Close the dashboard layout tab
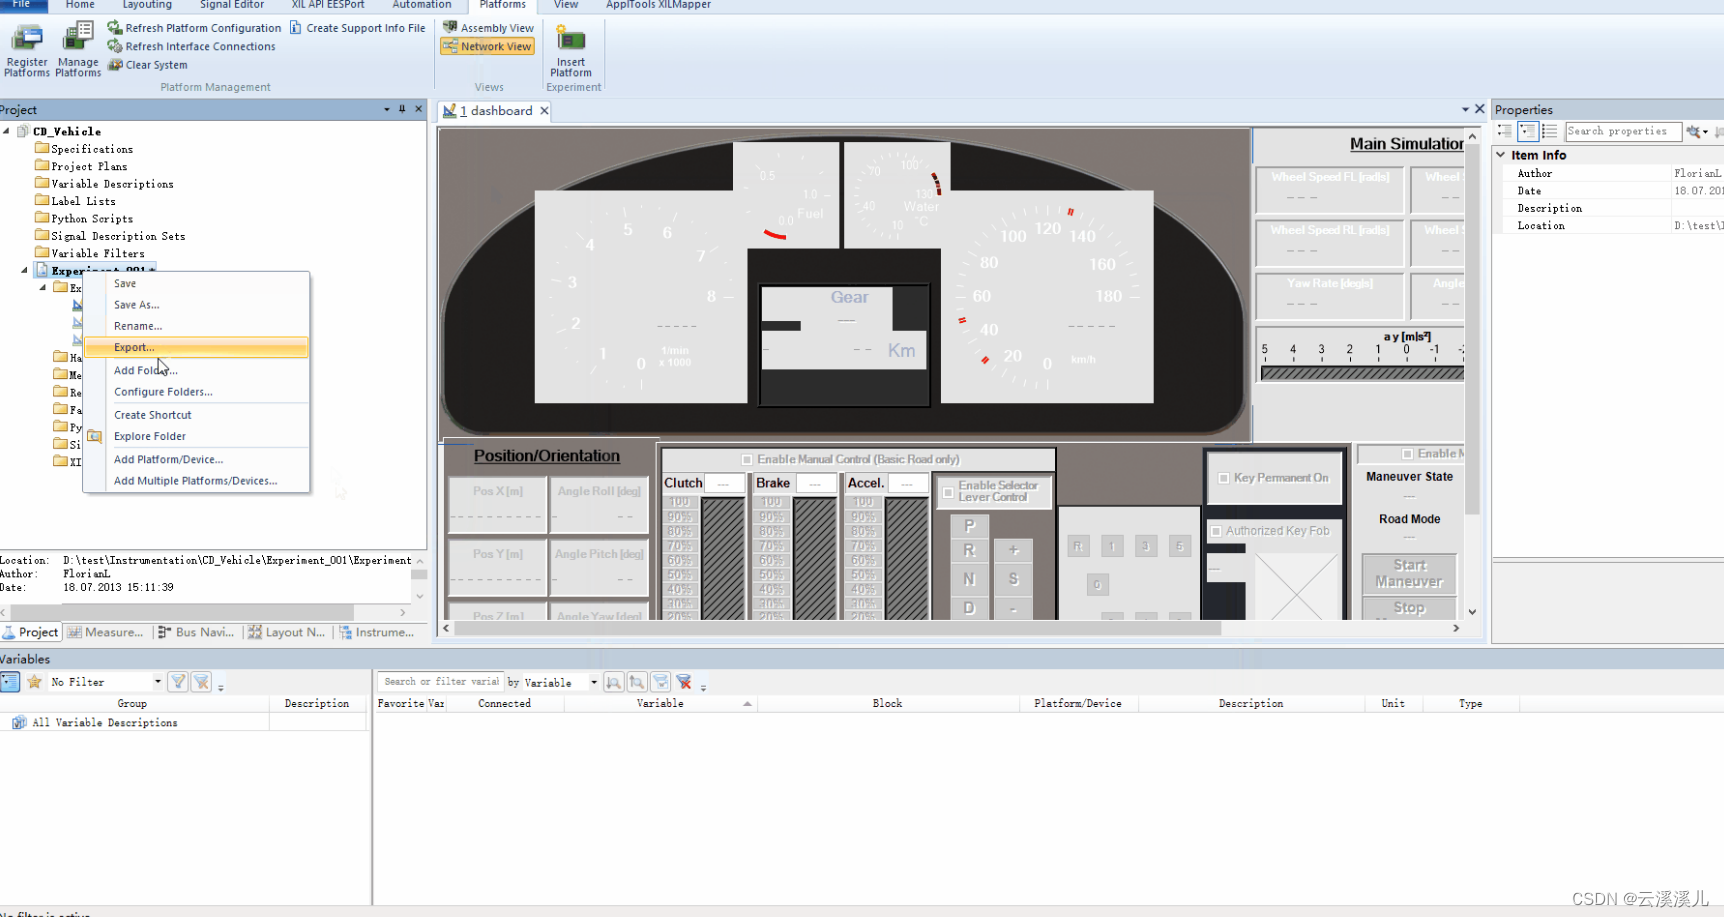Image resolution: width=1724 pixels, height=917 pixels. [x=545, y=111]
